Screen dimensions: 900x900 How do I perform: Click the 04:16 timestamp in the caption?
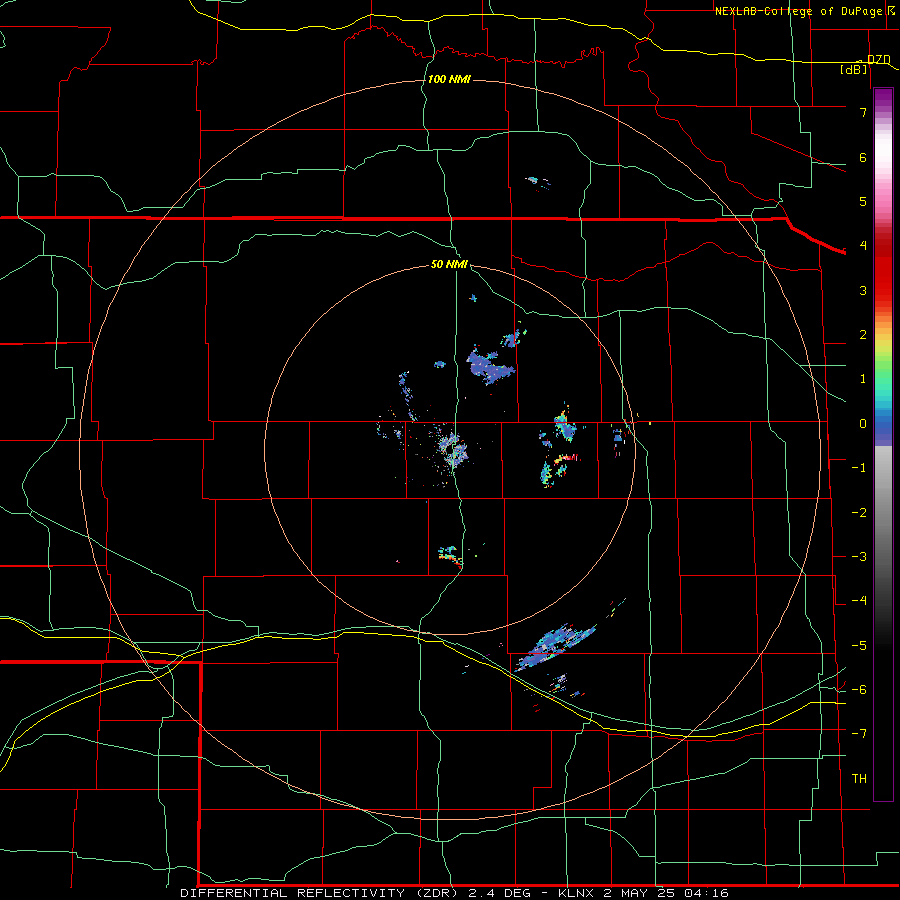pyautogui.click(x=706, y=893)
